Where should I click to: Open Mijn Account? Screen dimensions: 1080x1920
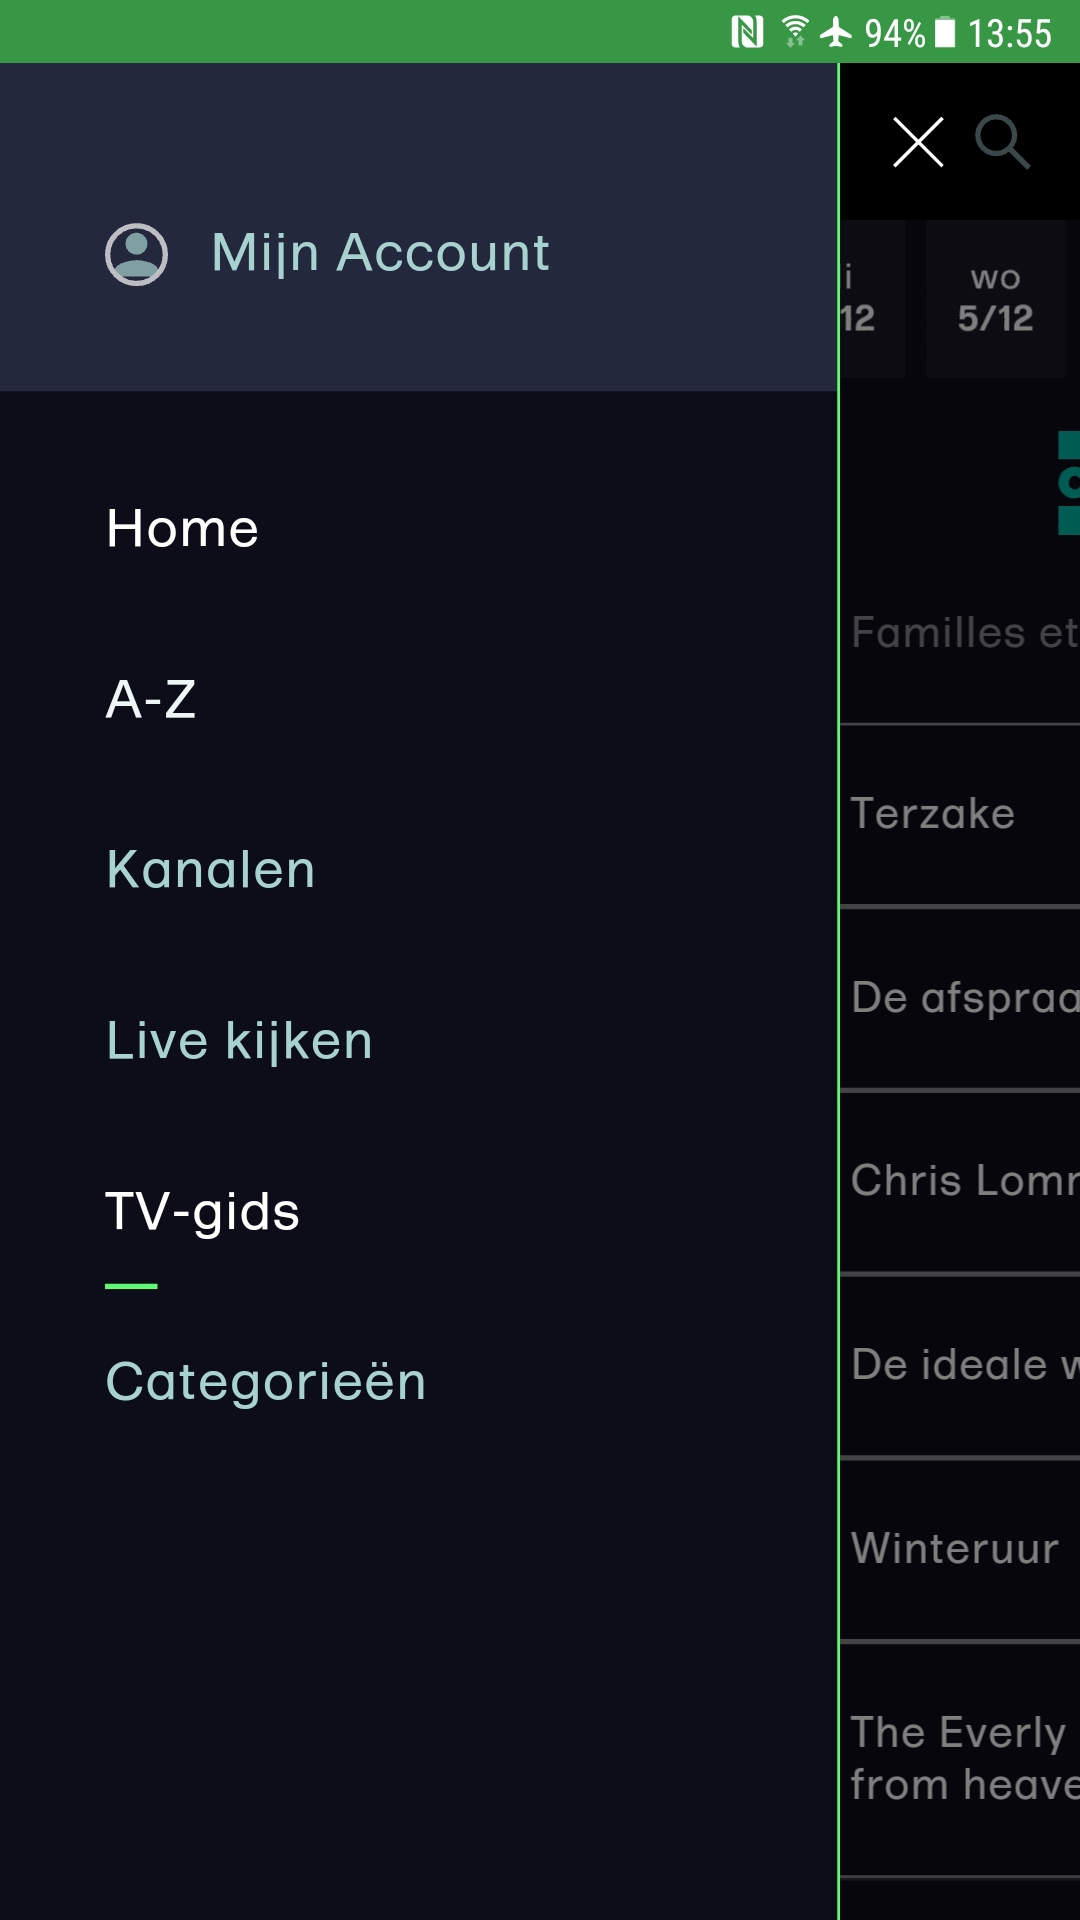(380, 253)
